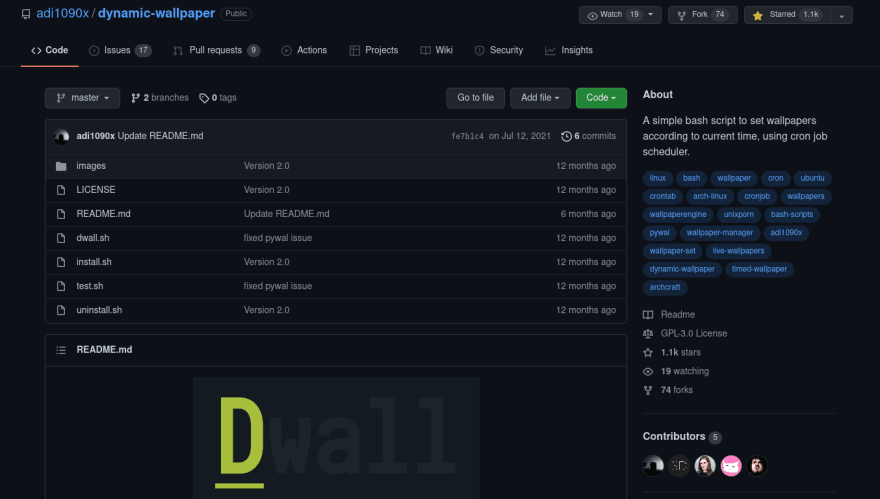Open the dwall.sh file
Image resolution: width=880 pixels, height=499 pixels.
point(93,238)
